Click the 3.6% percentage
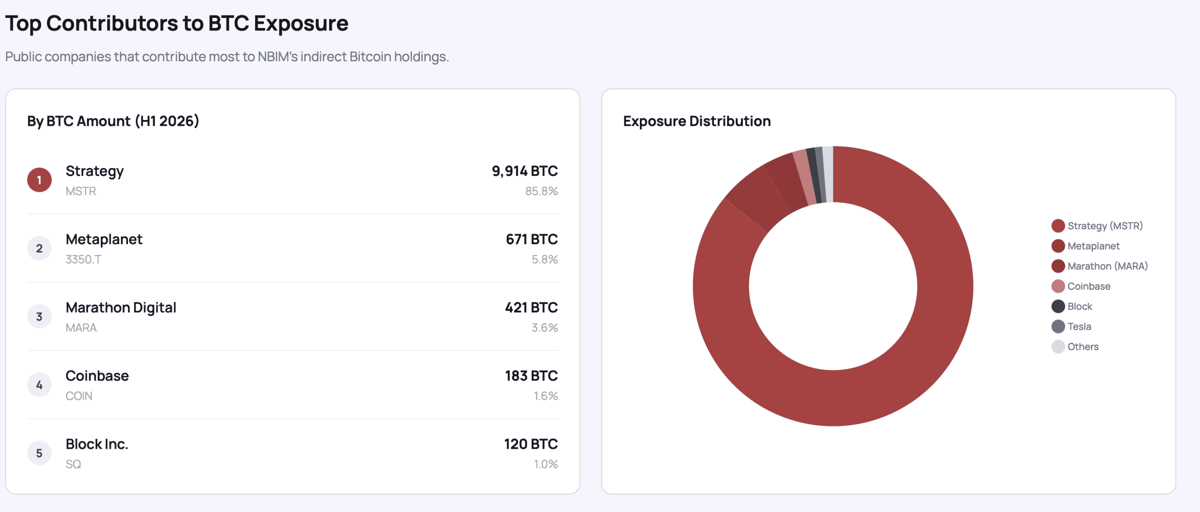Viewport: 1200px width, 512px height. [545, 328]
